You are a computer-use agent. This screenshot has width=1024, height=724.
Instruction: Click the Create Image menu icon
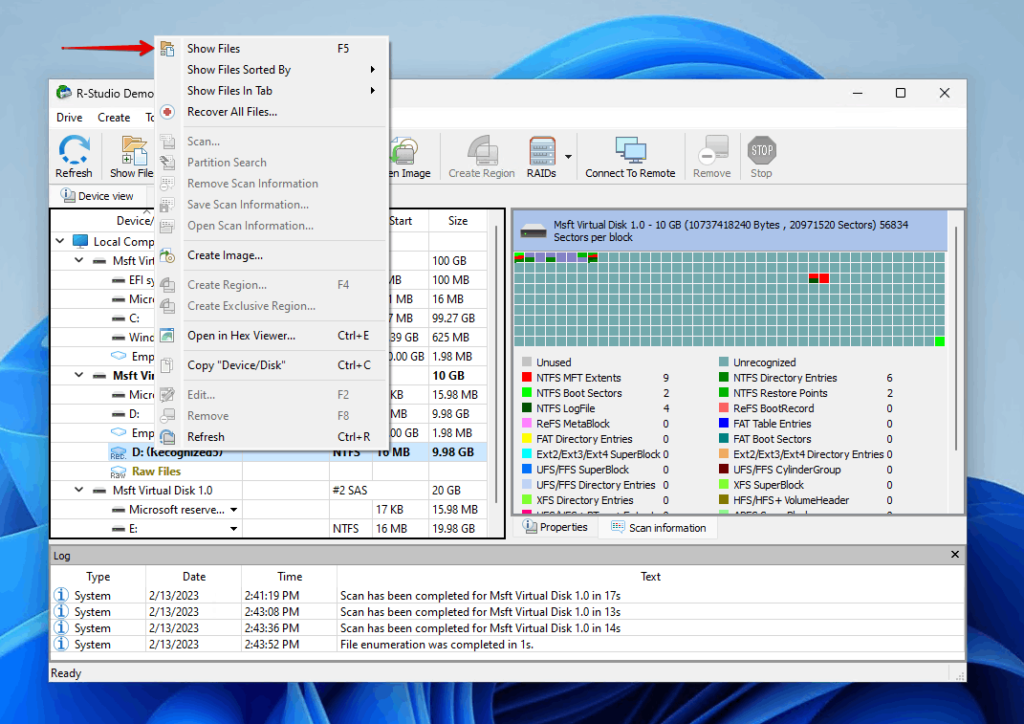(168, 255)
